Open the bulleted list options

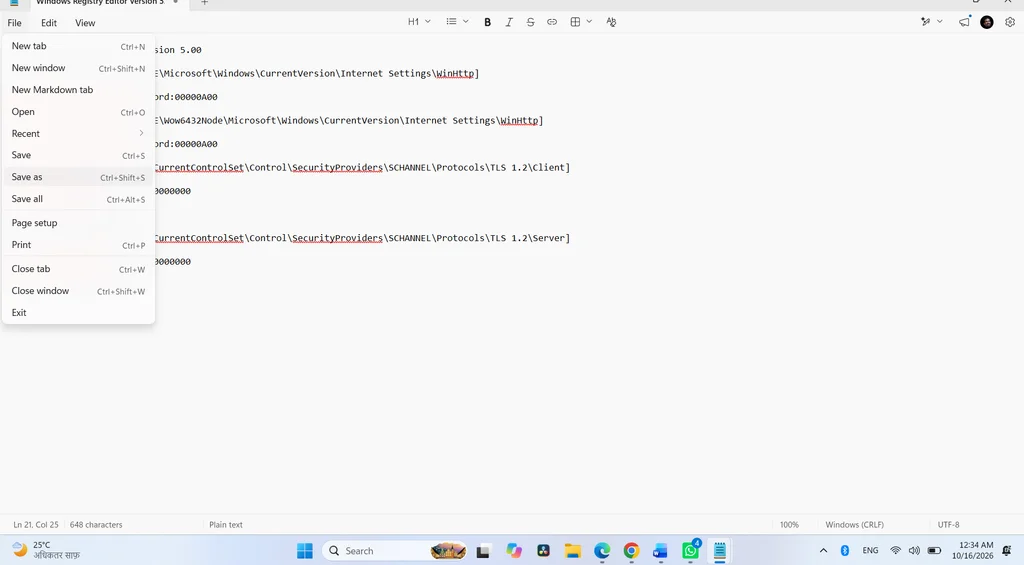[451, 22]
